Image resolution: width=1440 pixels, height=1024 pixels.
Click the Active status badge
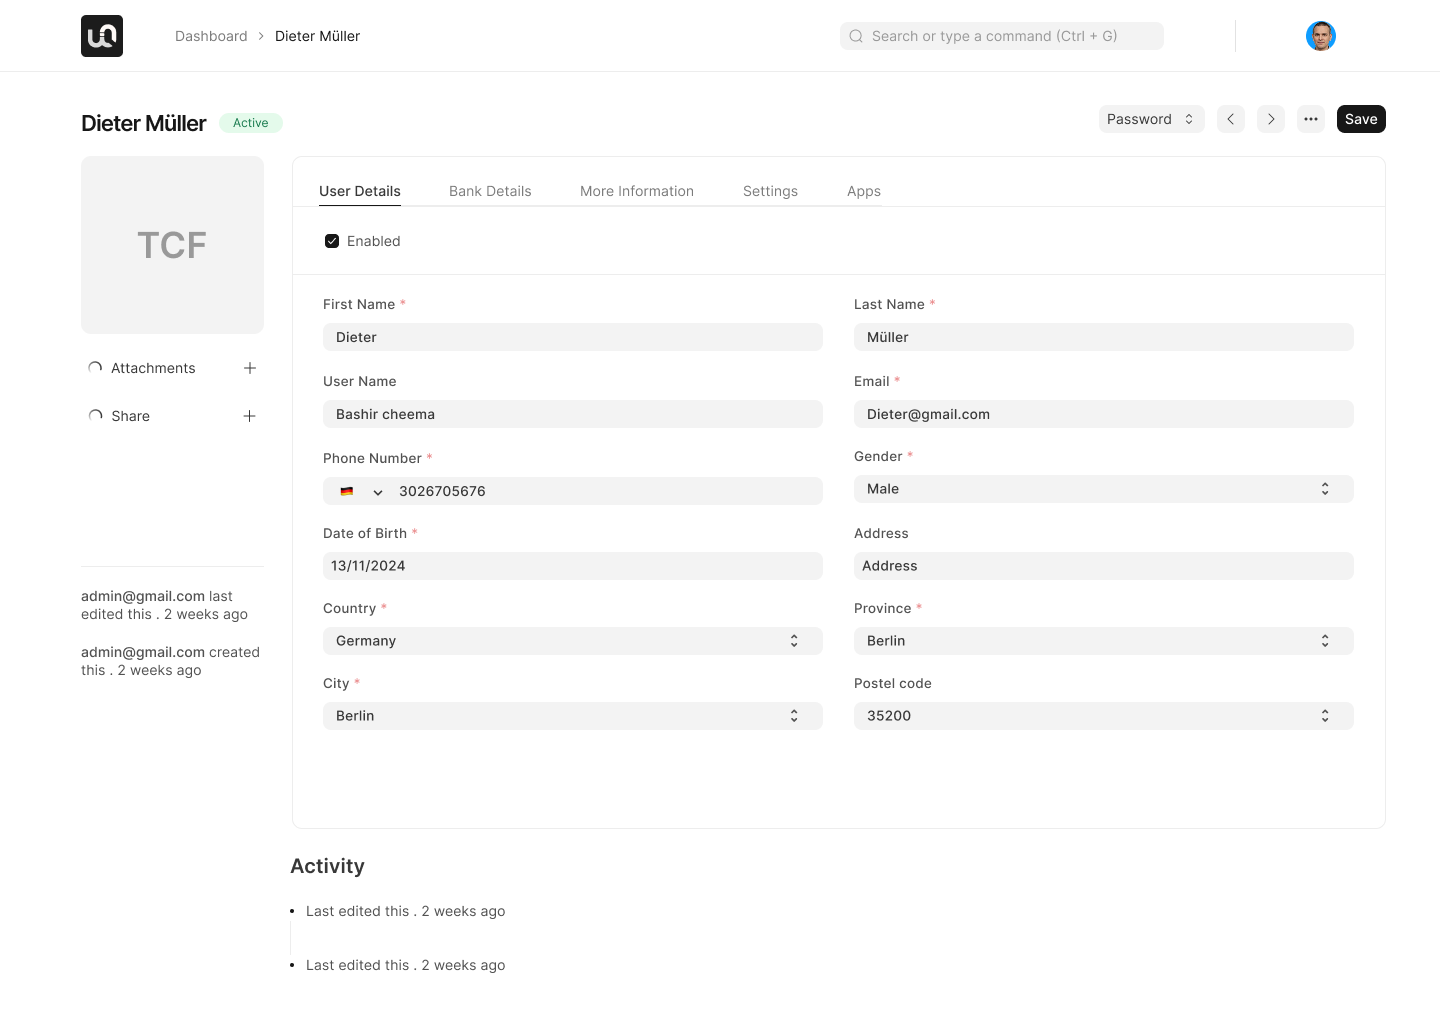pyautogui.click(x=251, y=123)
